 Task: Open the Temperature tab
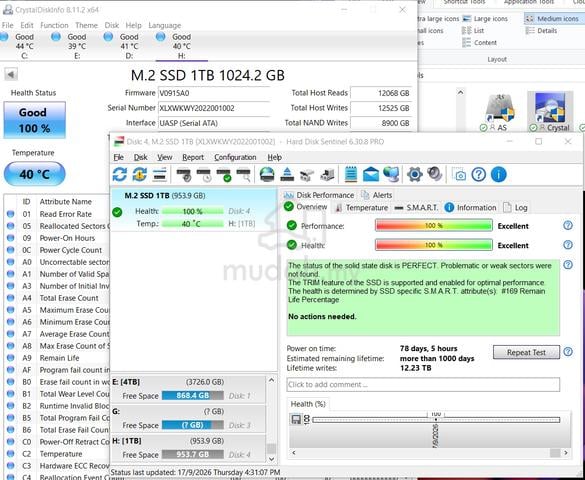tap(361, 207)
